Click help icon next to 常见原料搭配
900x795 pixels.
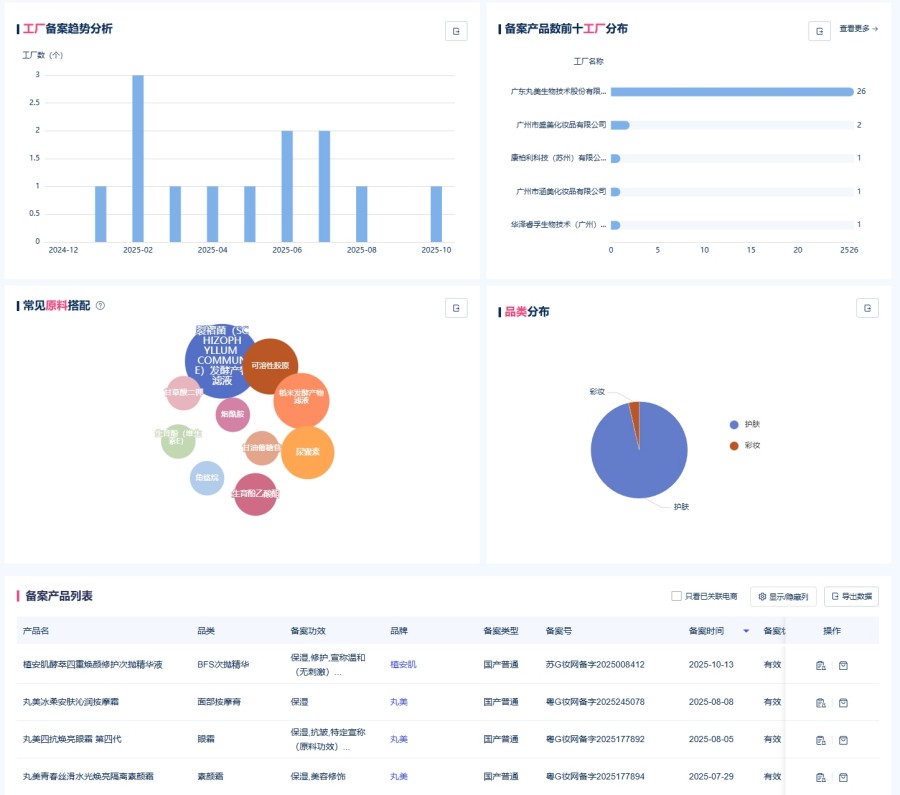tap(100, 306)
